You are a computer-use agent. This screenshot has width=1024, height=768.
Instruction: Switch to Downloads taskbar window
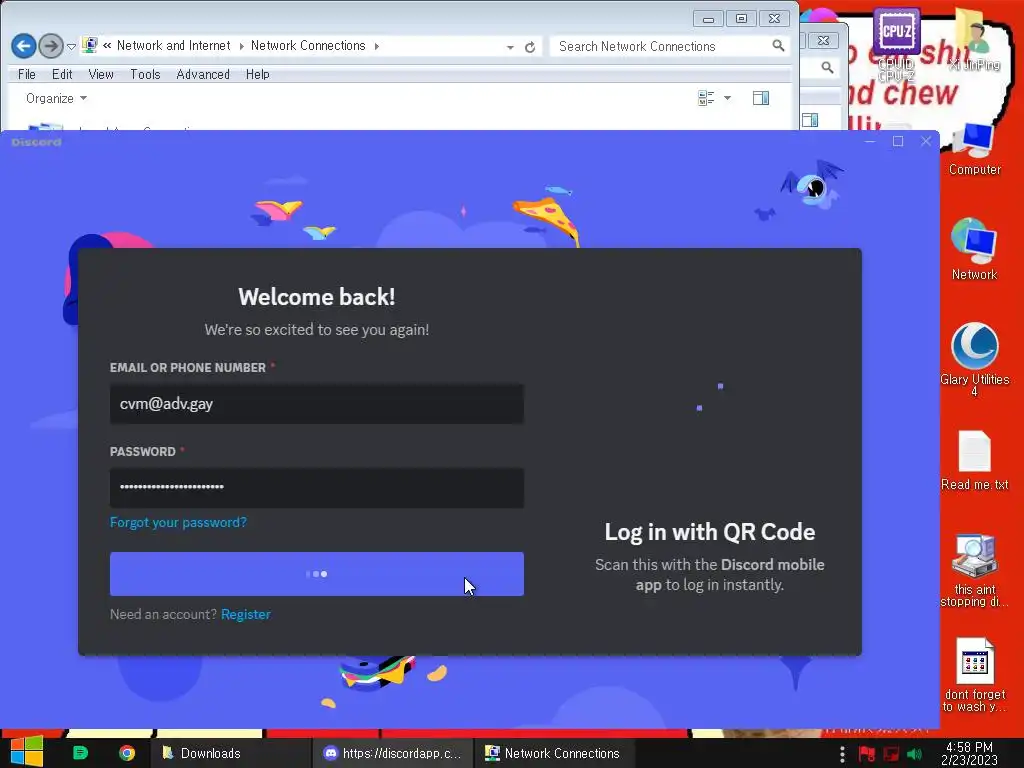click(230, 753)
